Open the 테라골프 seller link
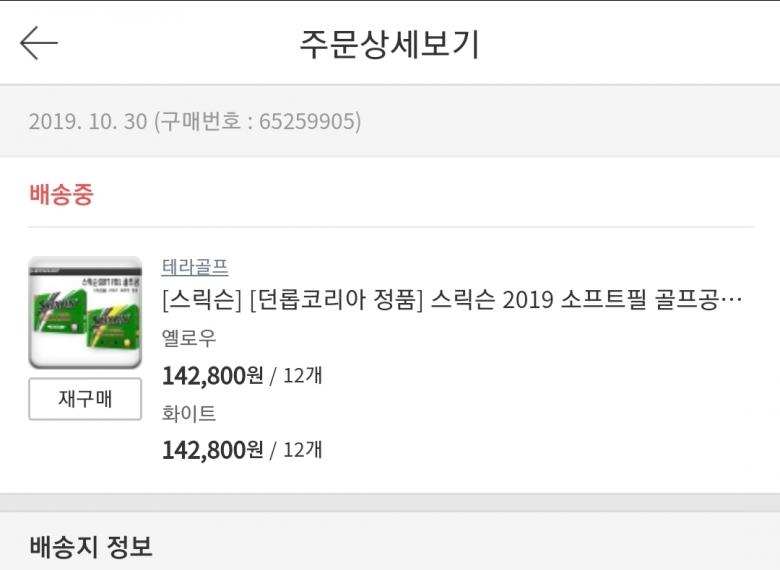Image resolution: width=780 pixels, height=570 pixels. coord(195,267)
